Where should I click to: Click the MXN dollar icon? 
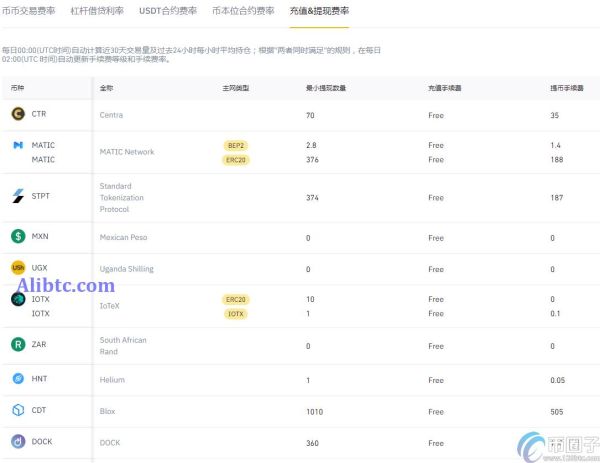pos(18,236)
